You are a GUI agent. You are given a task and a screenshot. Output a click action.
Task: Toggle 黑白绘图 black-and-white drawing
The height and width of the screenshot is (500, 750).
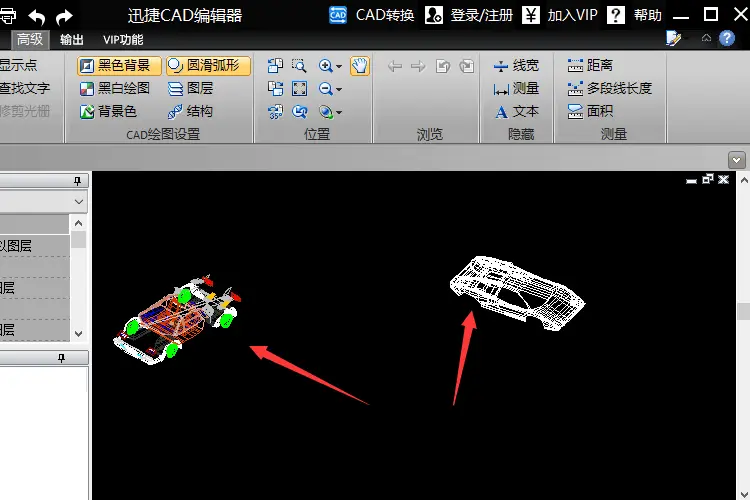click(115, 89)
